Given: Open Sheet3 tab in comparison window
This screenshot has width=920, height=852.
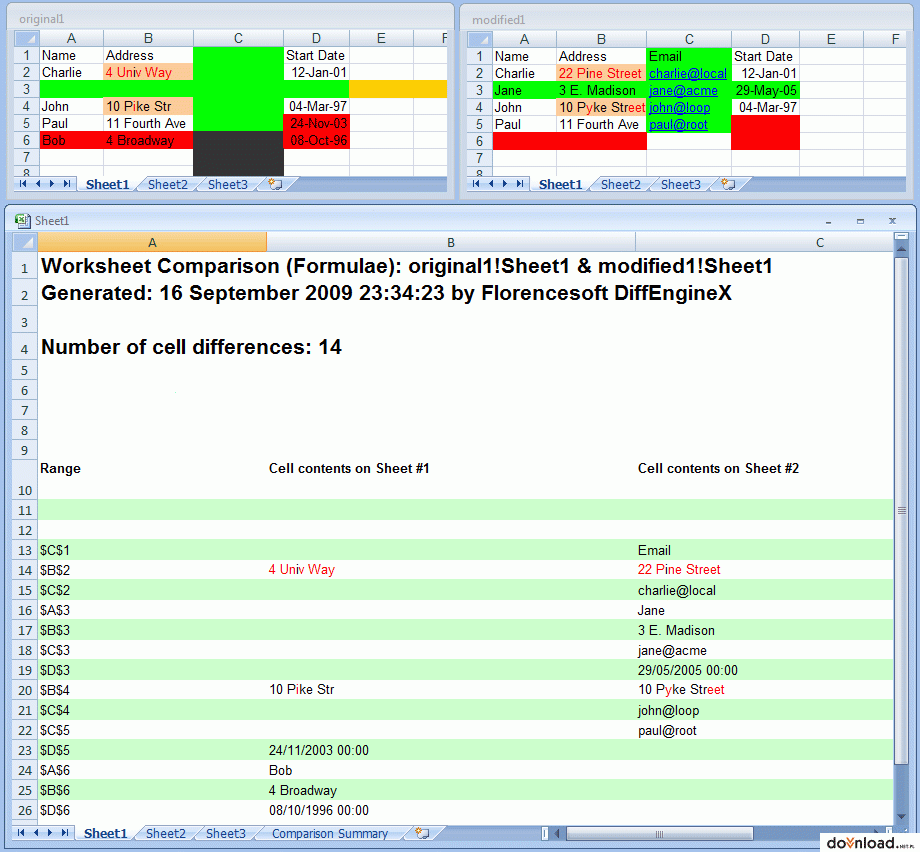Looking at the screenshot, I should (226, 833).
